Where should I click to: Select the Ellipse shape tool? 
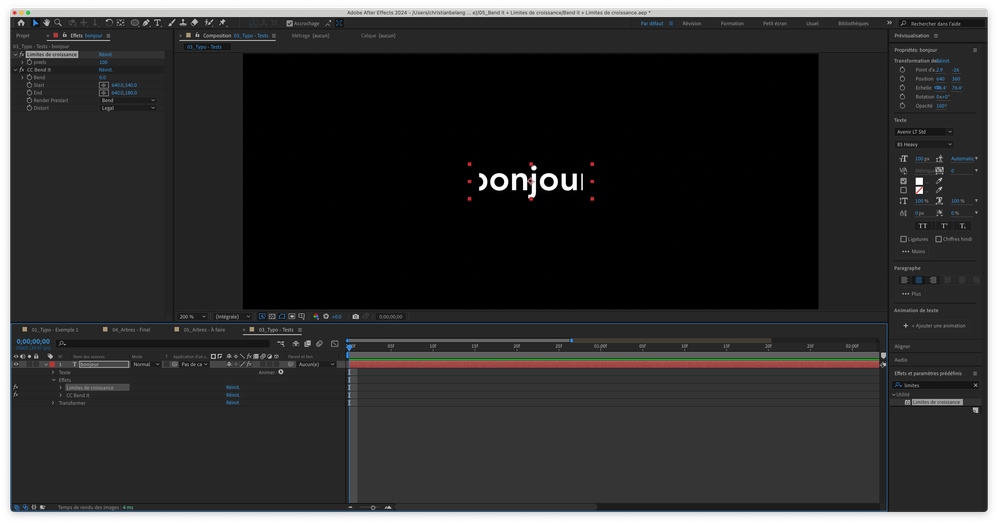[x=135, y=23]
